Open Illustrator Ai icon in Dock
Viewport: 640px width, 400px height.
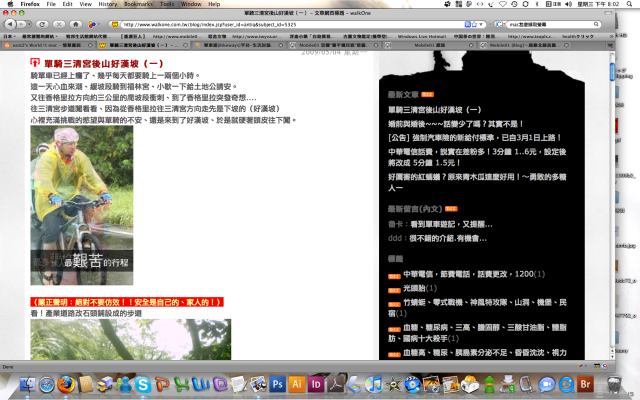pos(297,384)
